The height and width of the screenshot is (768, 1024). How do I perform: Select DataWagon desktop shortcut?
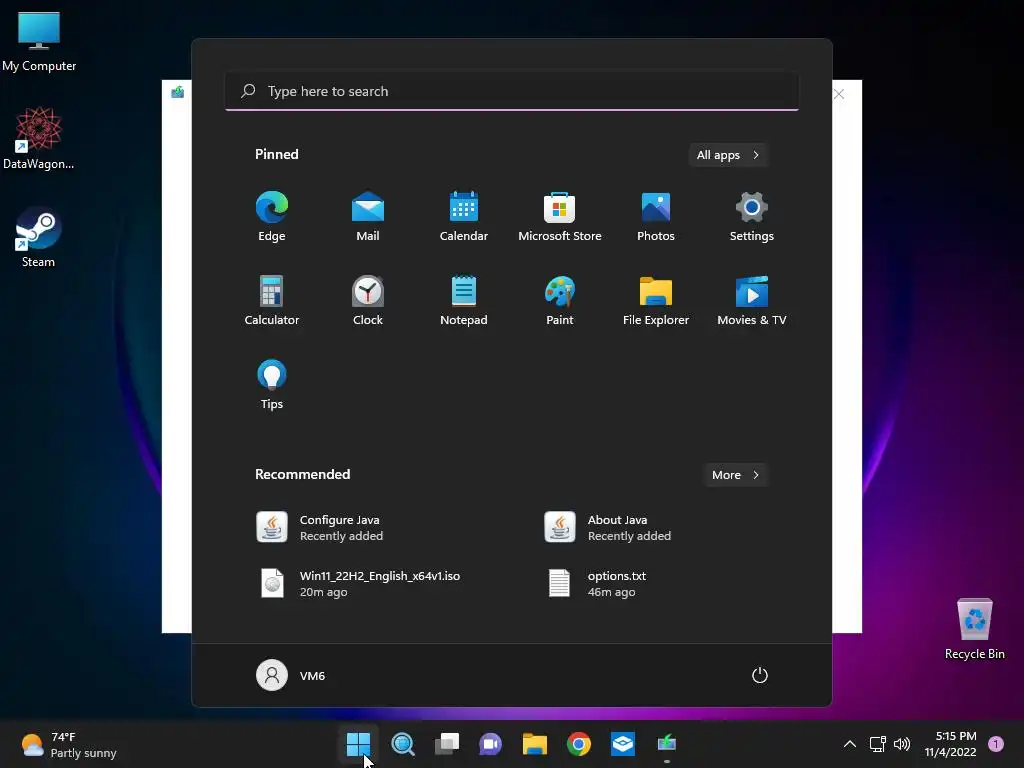39,138
